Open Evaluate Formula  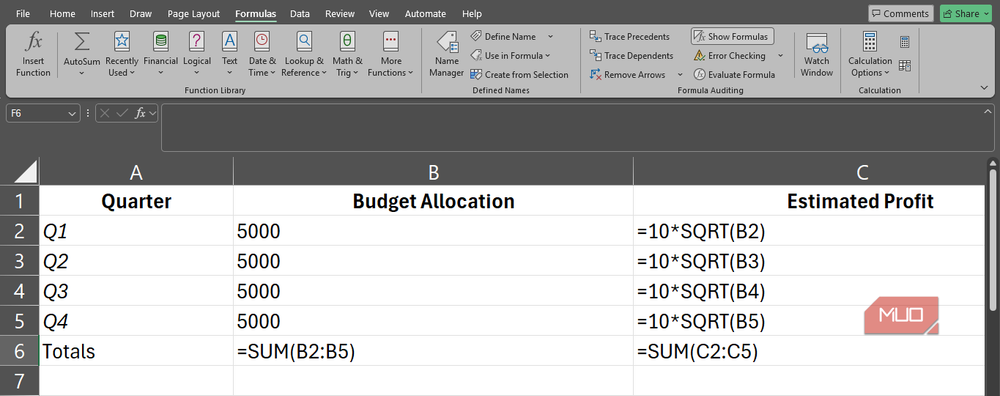734,75
